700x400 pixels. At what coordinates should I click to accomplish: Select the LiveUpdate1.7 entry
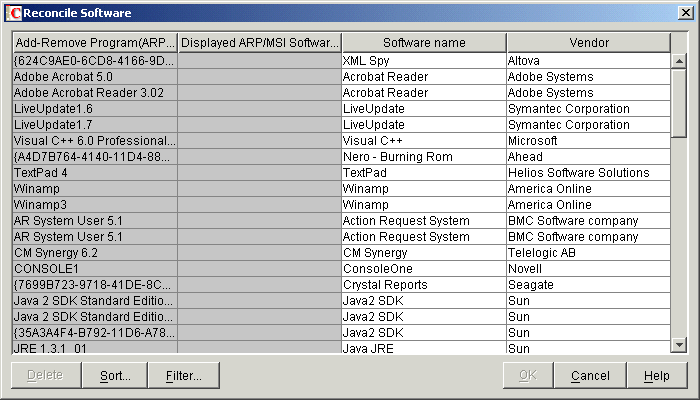(x=95, y=125)
